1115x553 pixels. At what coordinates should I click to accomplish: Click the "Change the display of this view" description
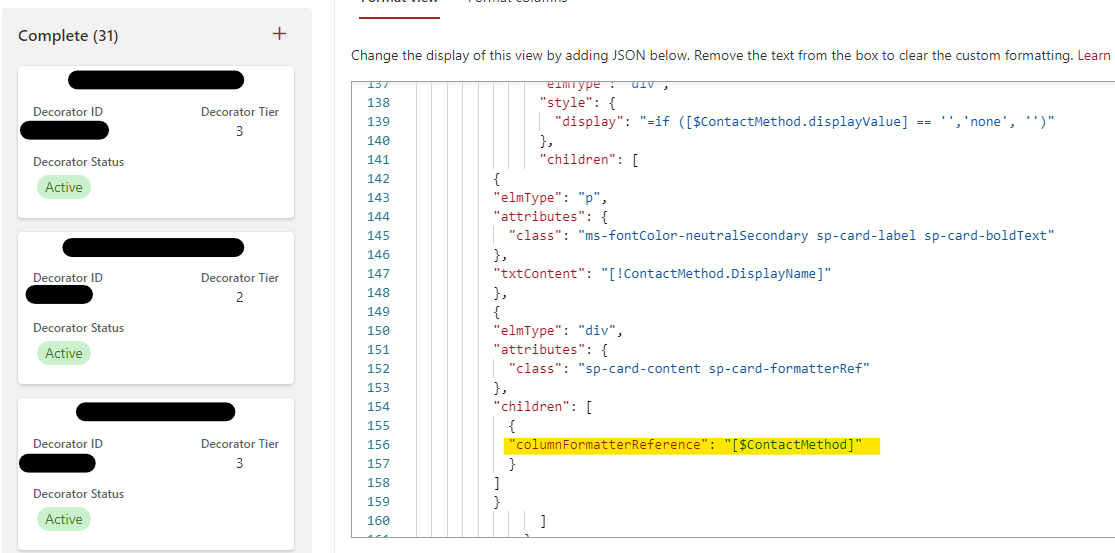click(712, 55)
